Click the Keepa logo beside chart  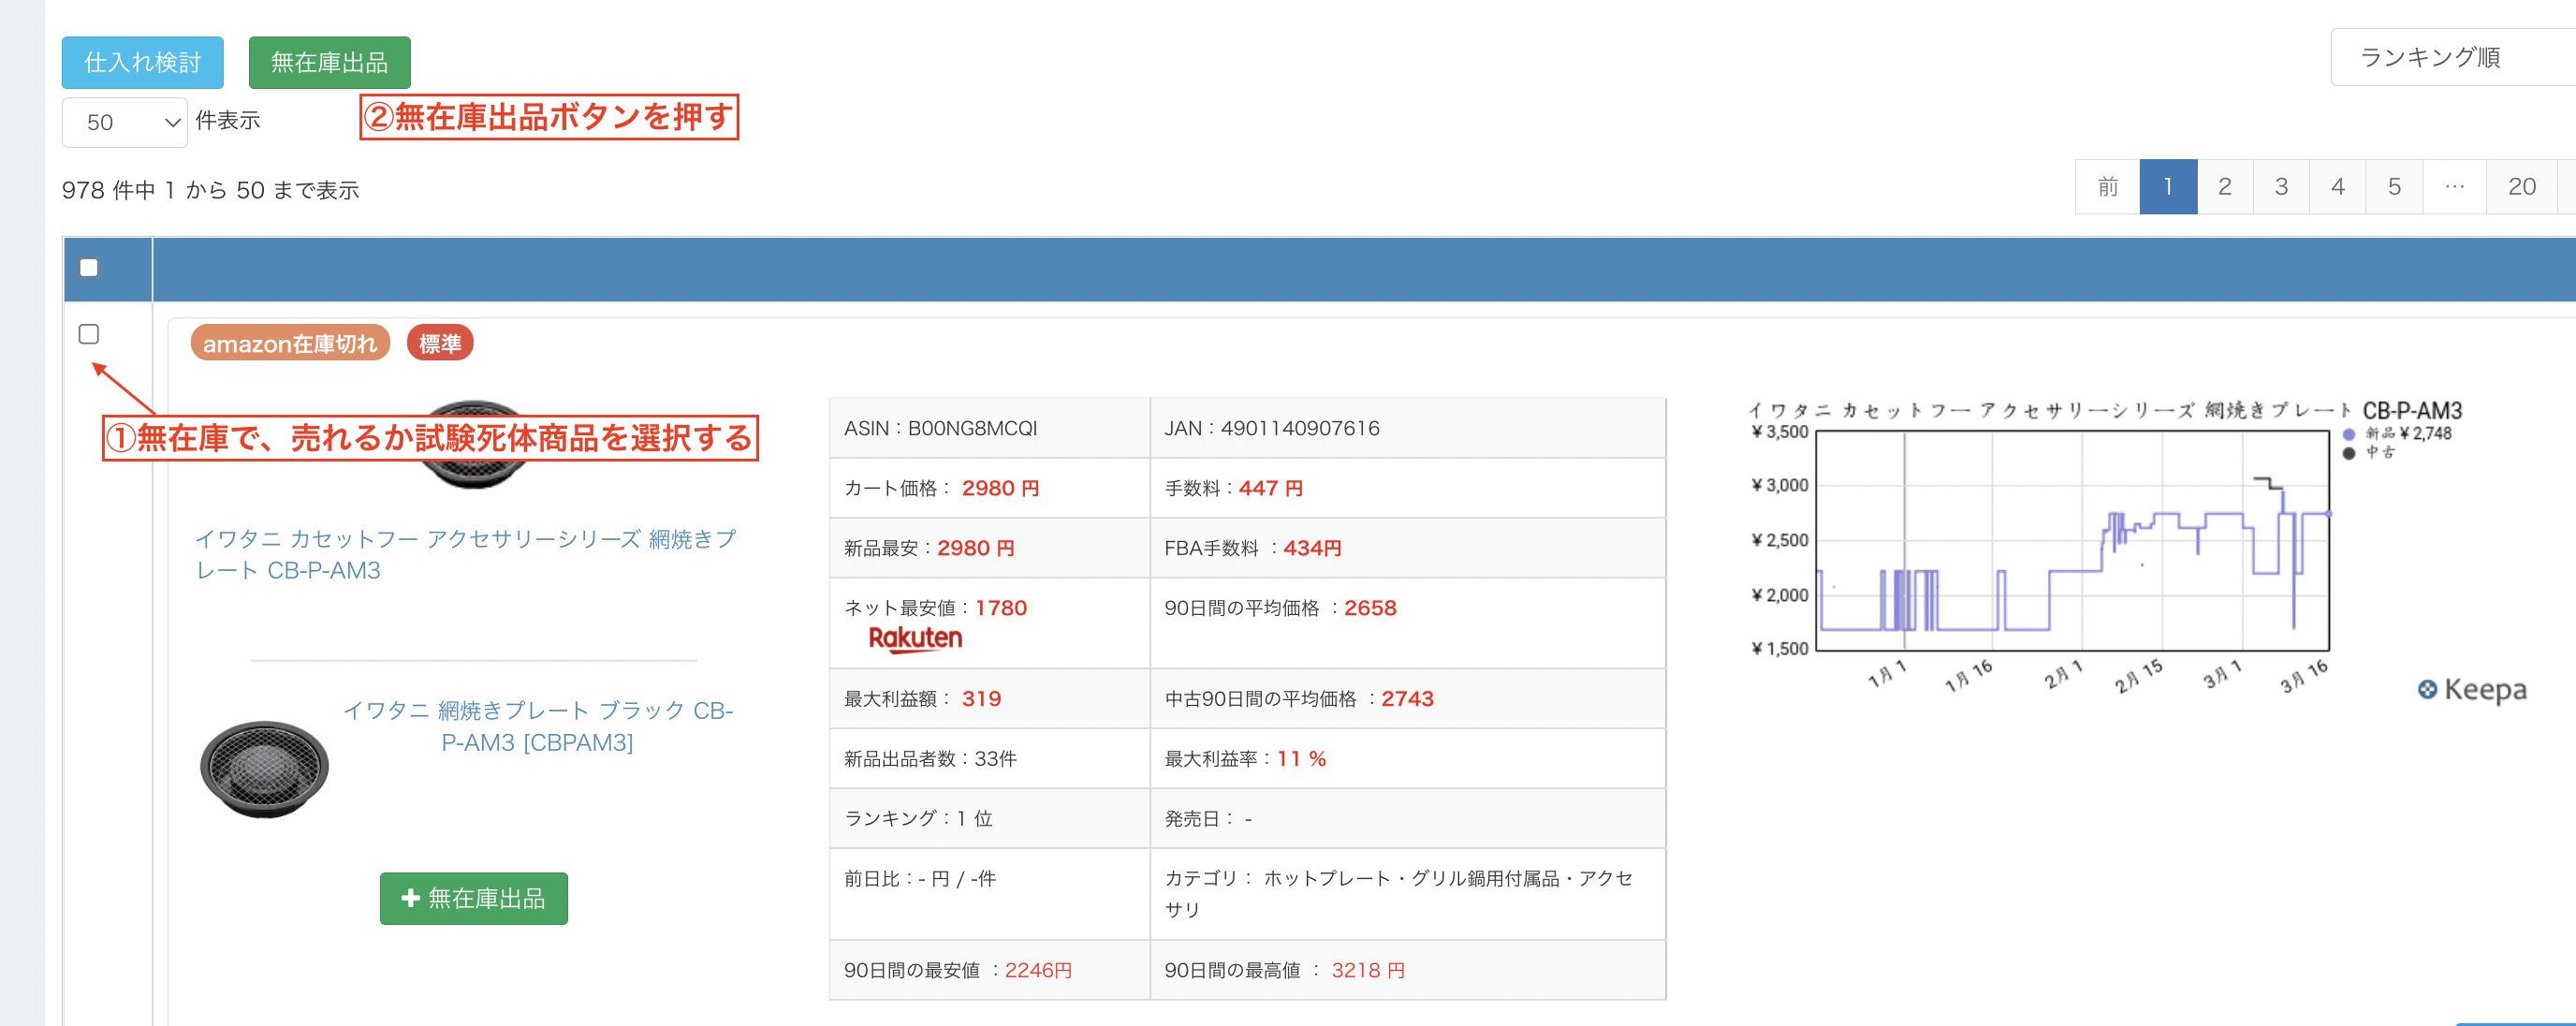pos(2472,689)
